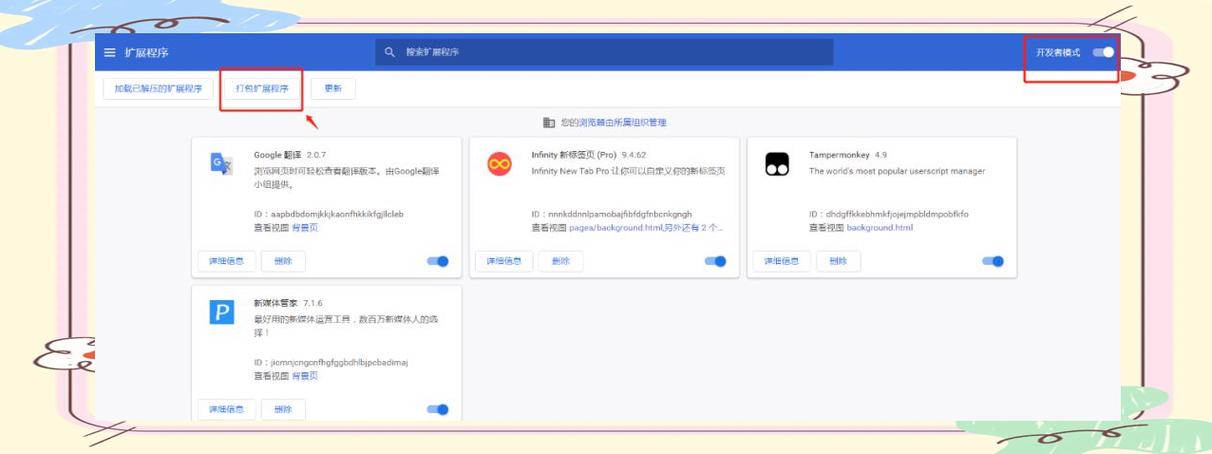Click the Infinity 新标签页 extension icon
Image resolution: width=1212 pixels, height=454 pixels.
click(x=499, y=164)
